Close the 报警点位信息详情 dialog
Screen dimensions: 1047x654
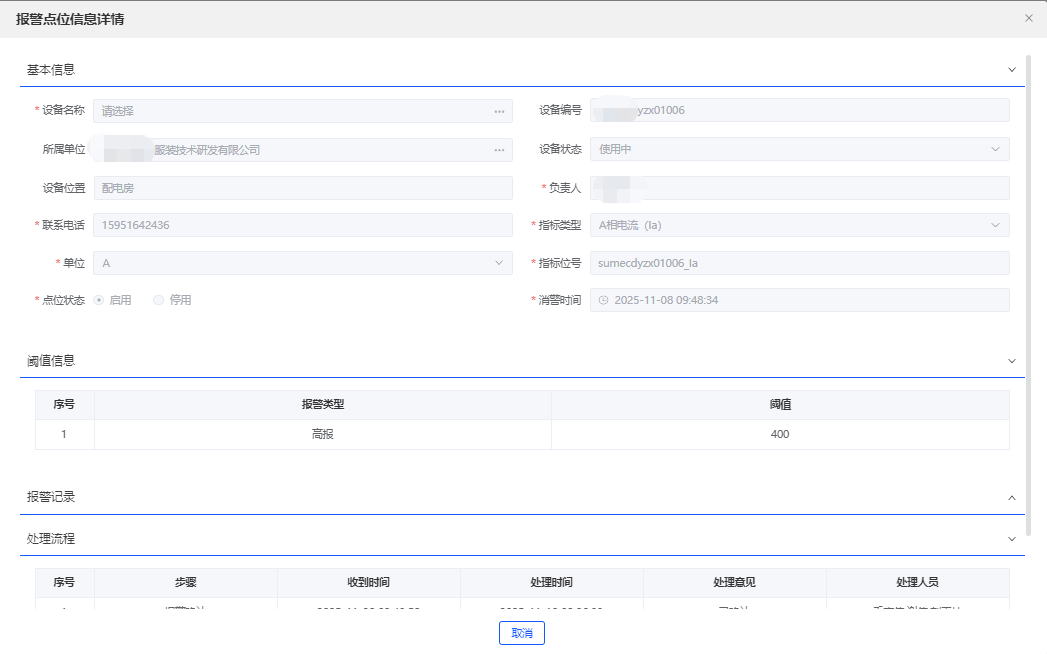click(x=1028, y=17)
